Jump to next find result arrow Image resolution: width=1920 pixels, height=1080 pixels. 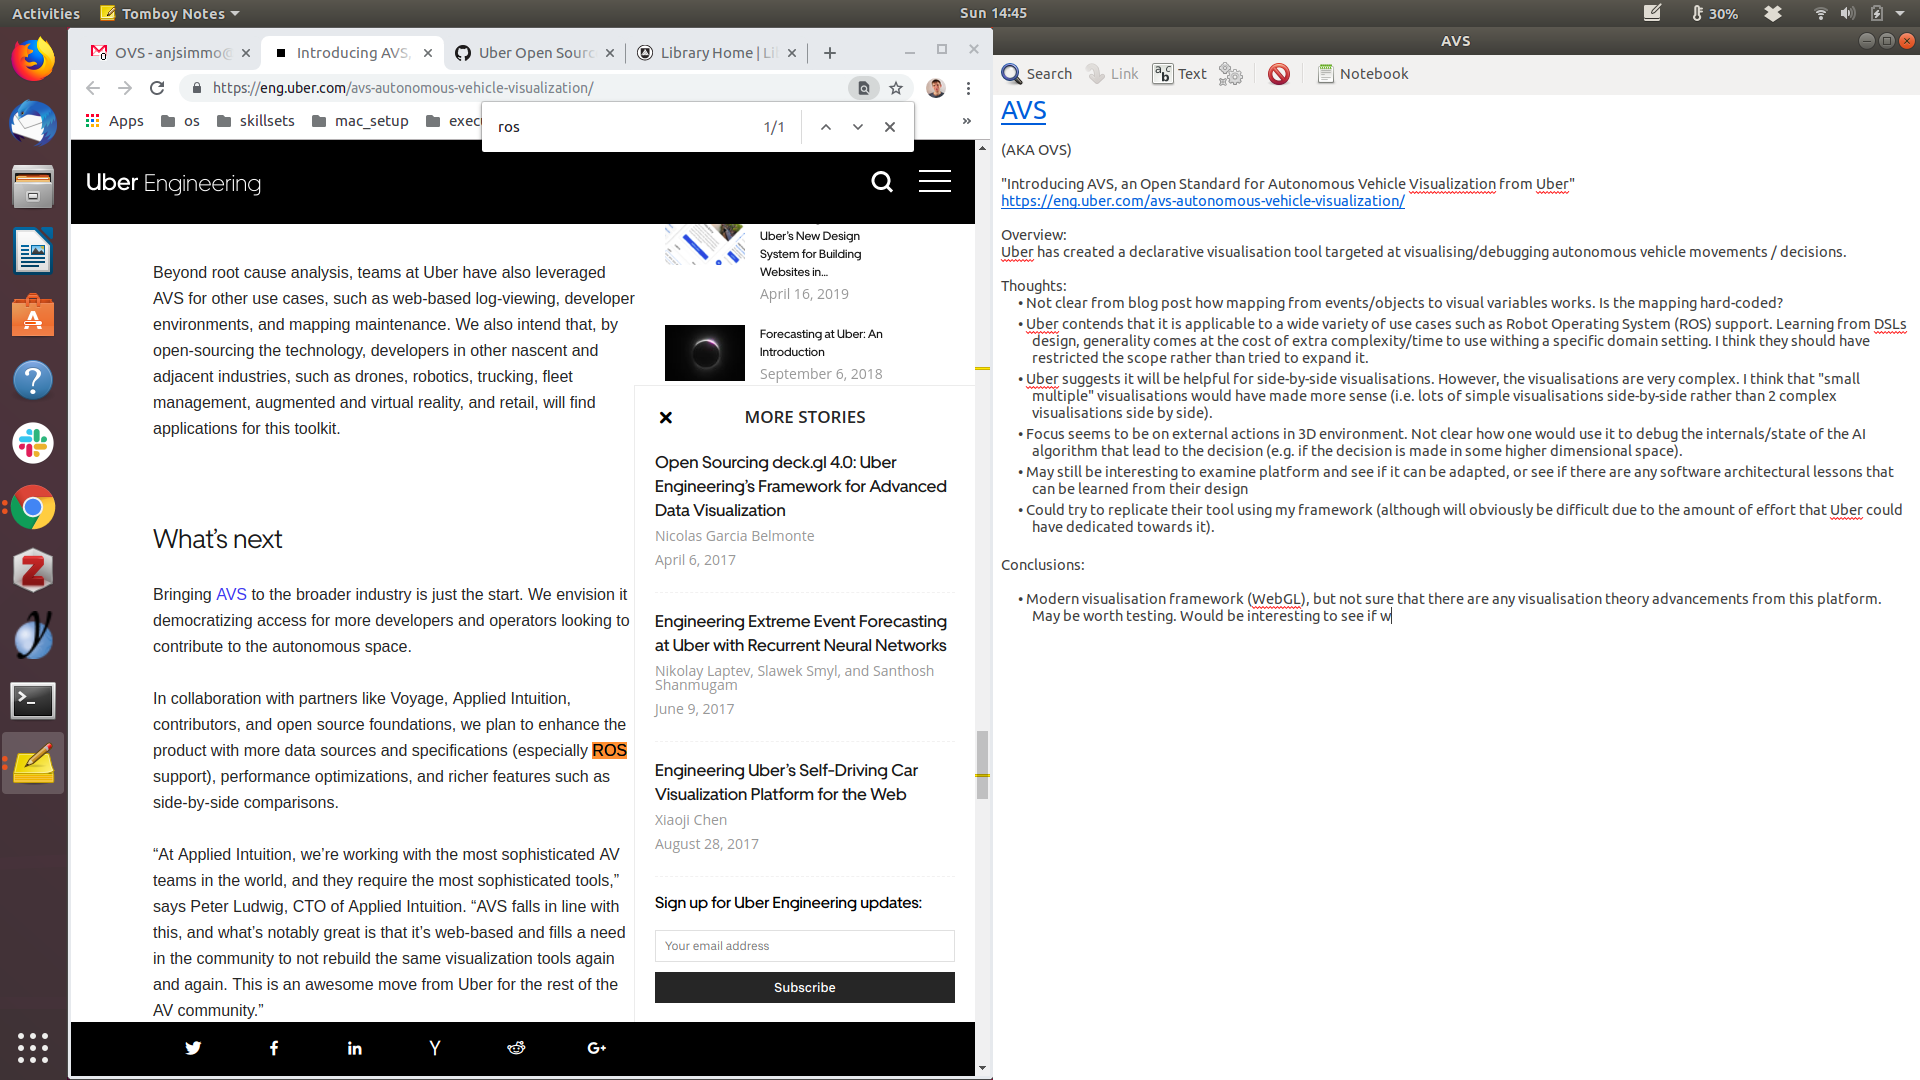[x=857, y=127]
